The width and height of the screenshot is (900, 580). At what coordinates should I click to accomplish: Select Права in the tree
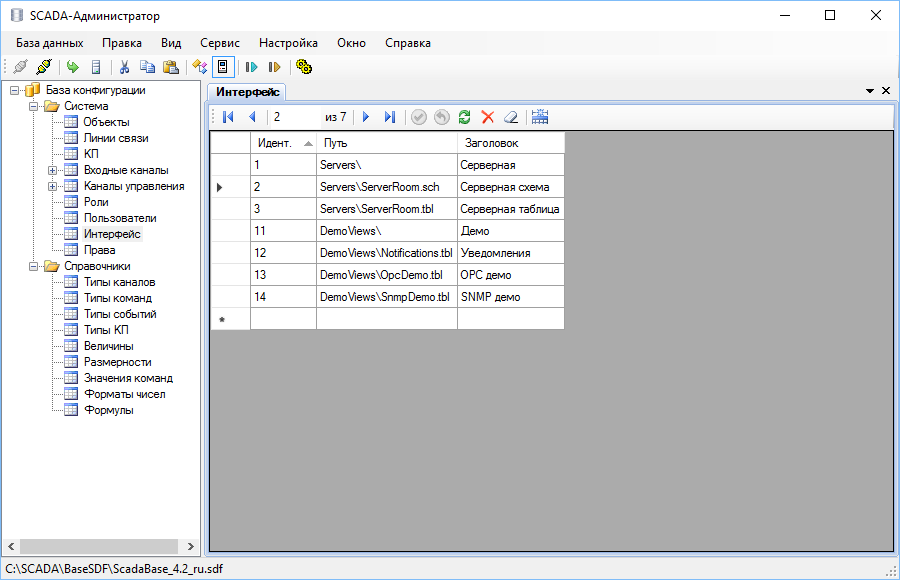coord(99,250)
